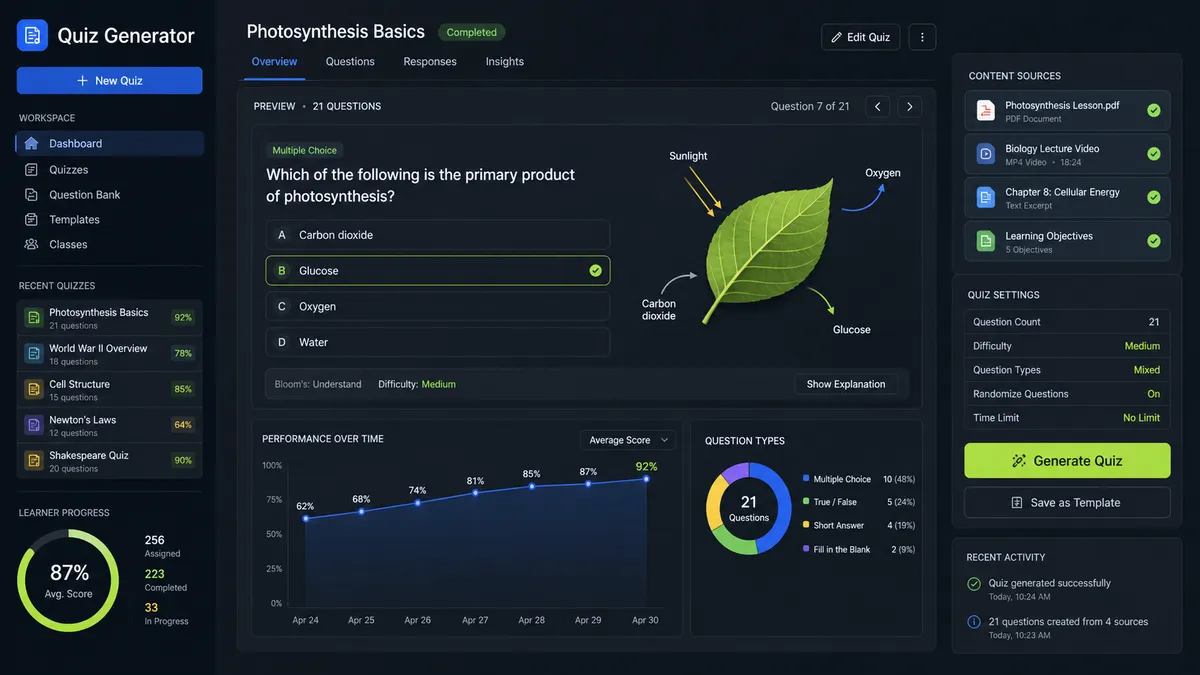The height and width of the screenshot is (675, 1200).
Task: Click the info icon beside 21 questions created
Action: pos(974,622)
